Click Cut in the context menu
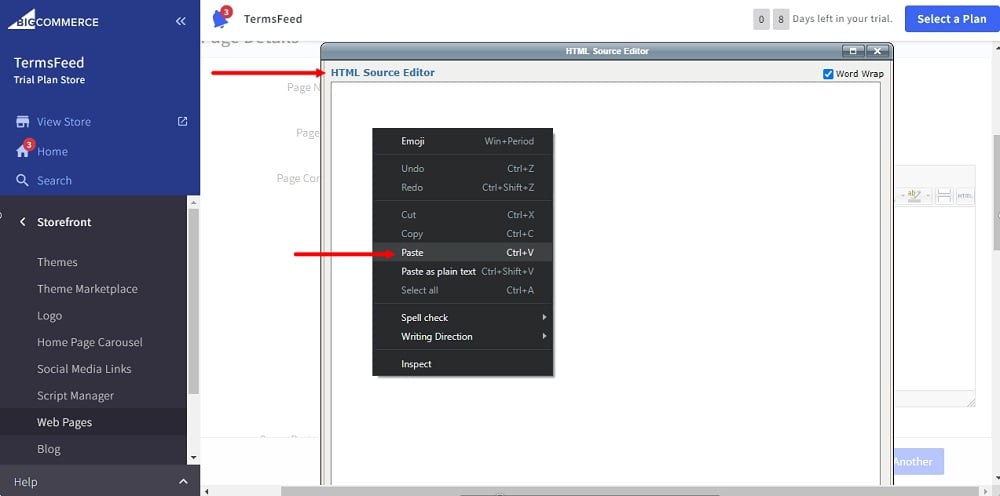 point(462,215)
